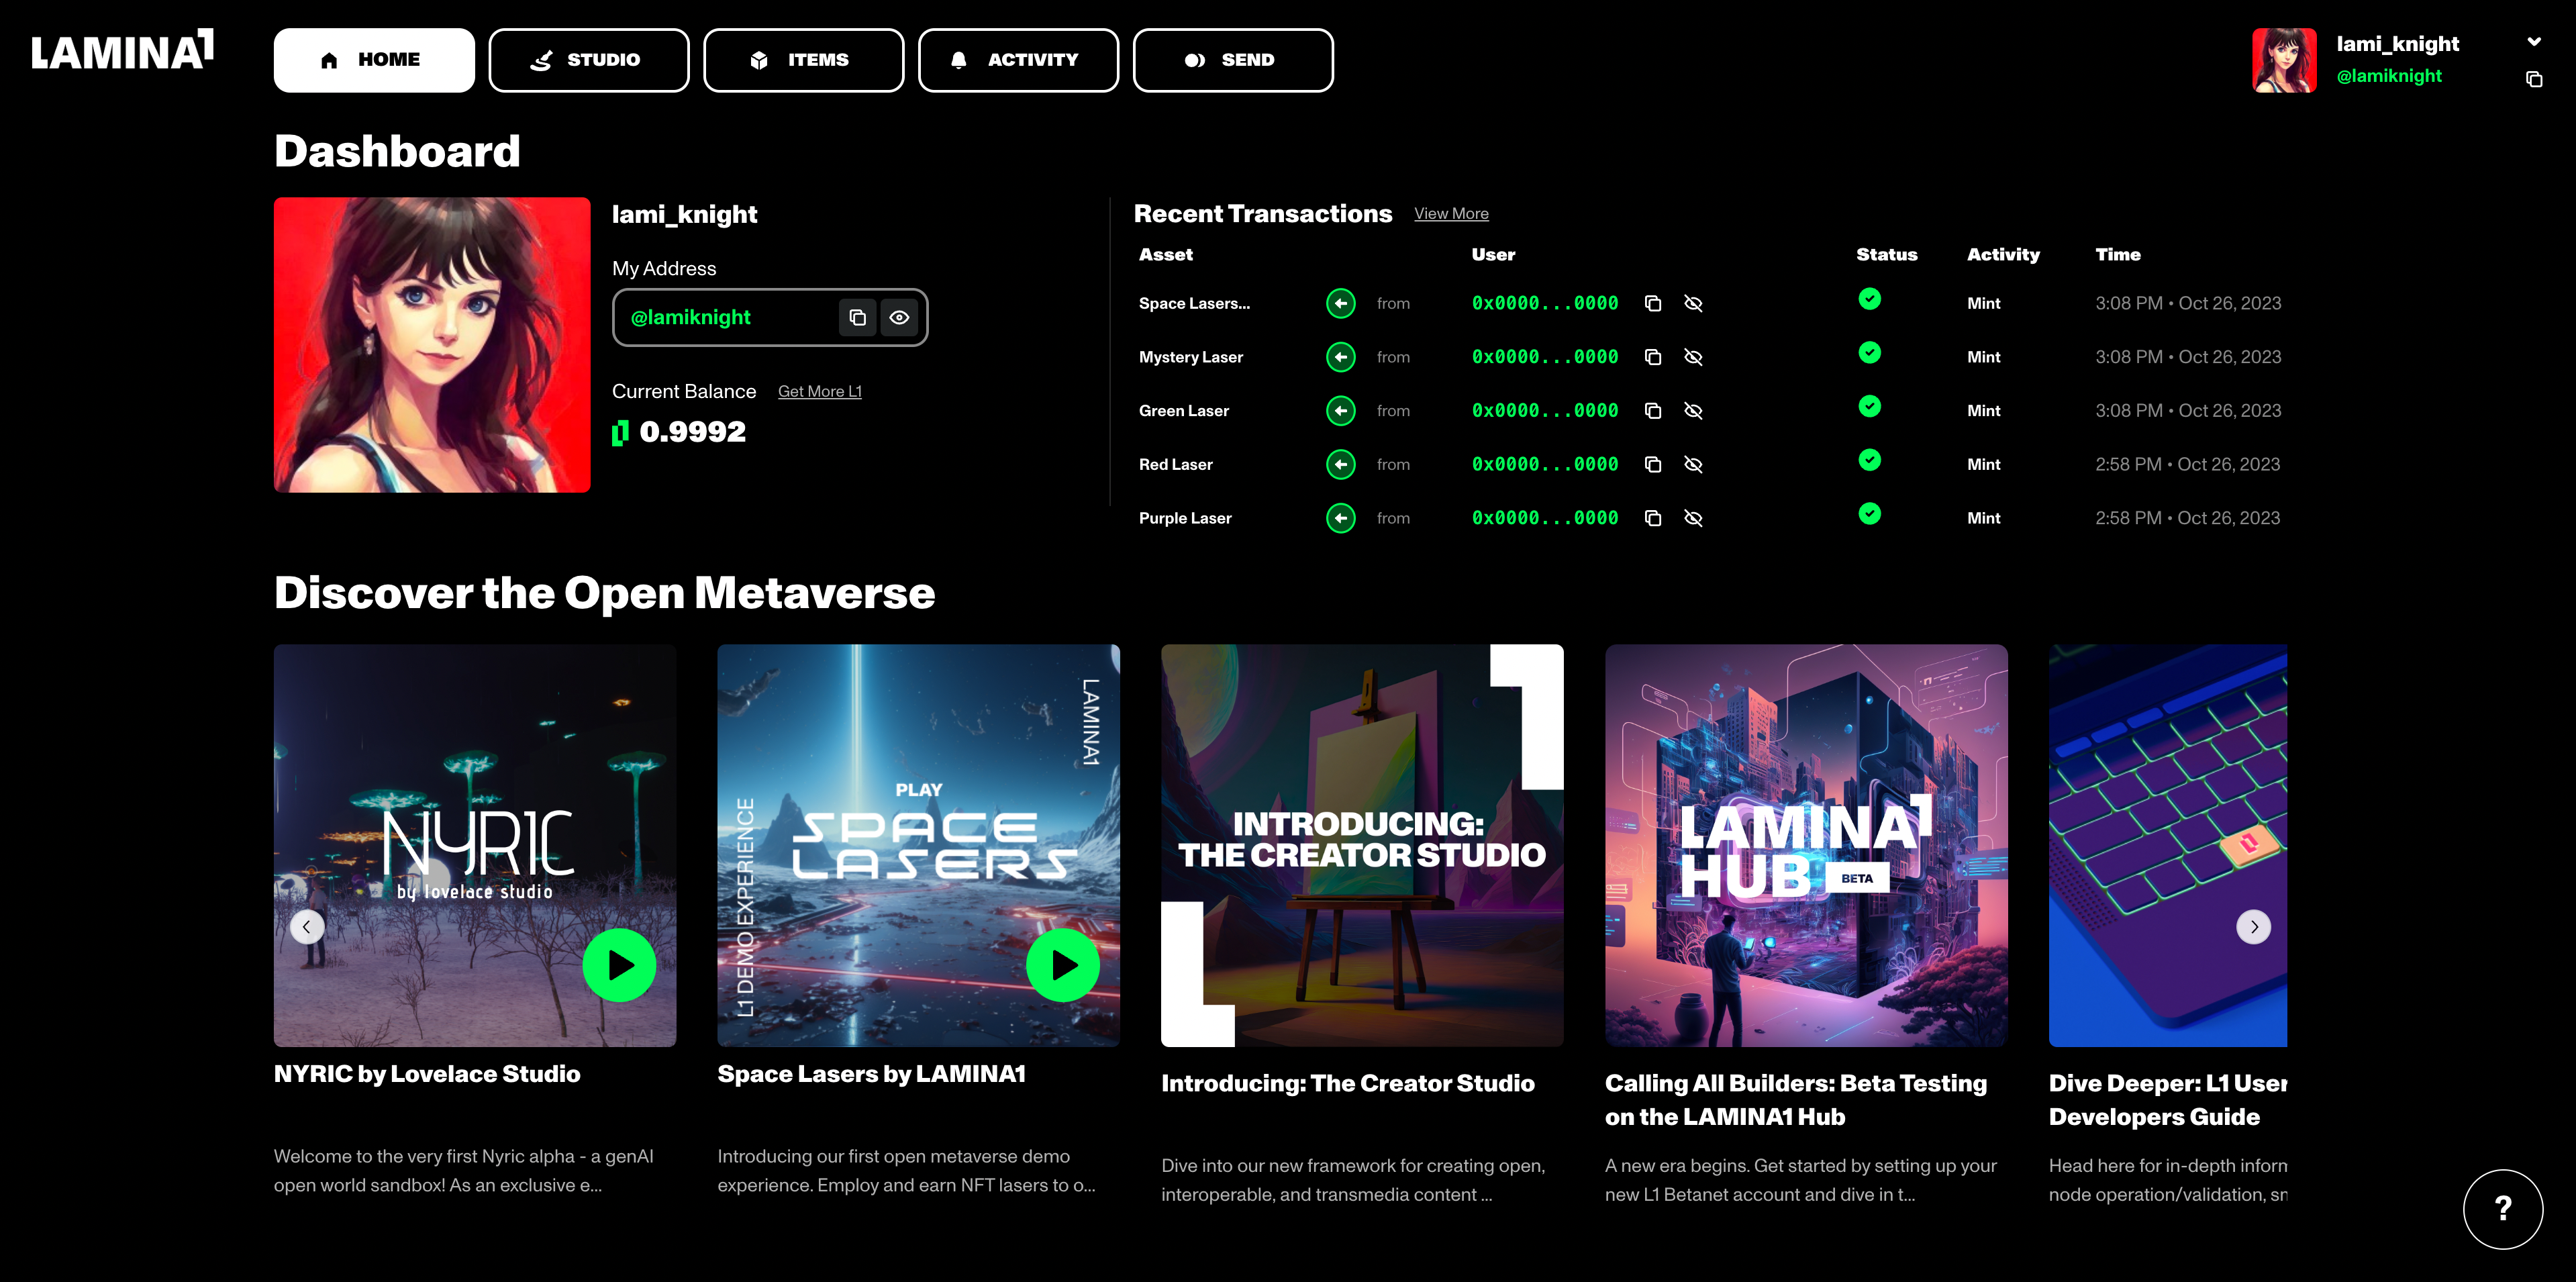Toggle address visibility in Green Laser row
Screen dimensions: 2576x1282
click(1693, 411)
